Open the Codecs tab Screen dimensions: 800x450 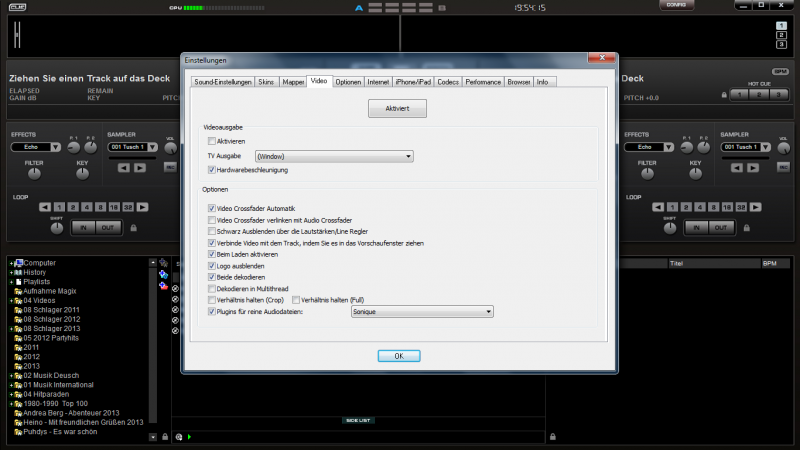click(448, 82)
